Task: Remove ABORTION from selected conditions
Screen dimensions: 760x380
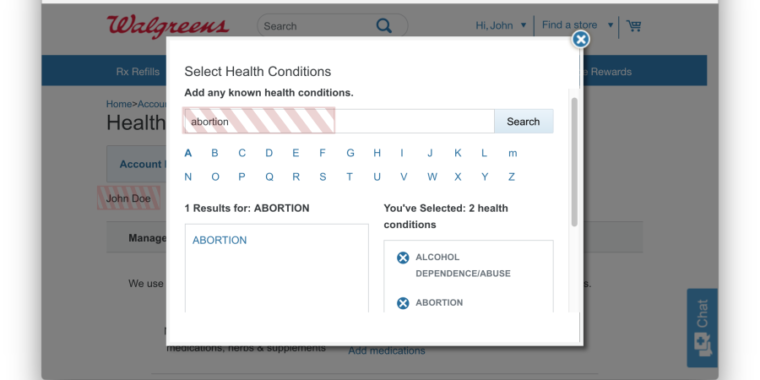Action: tap(403, 303)
